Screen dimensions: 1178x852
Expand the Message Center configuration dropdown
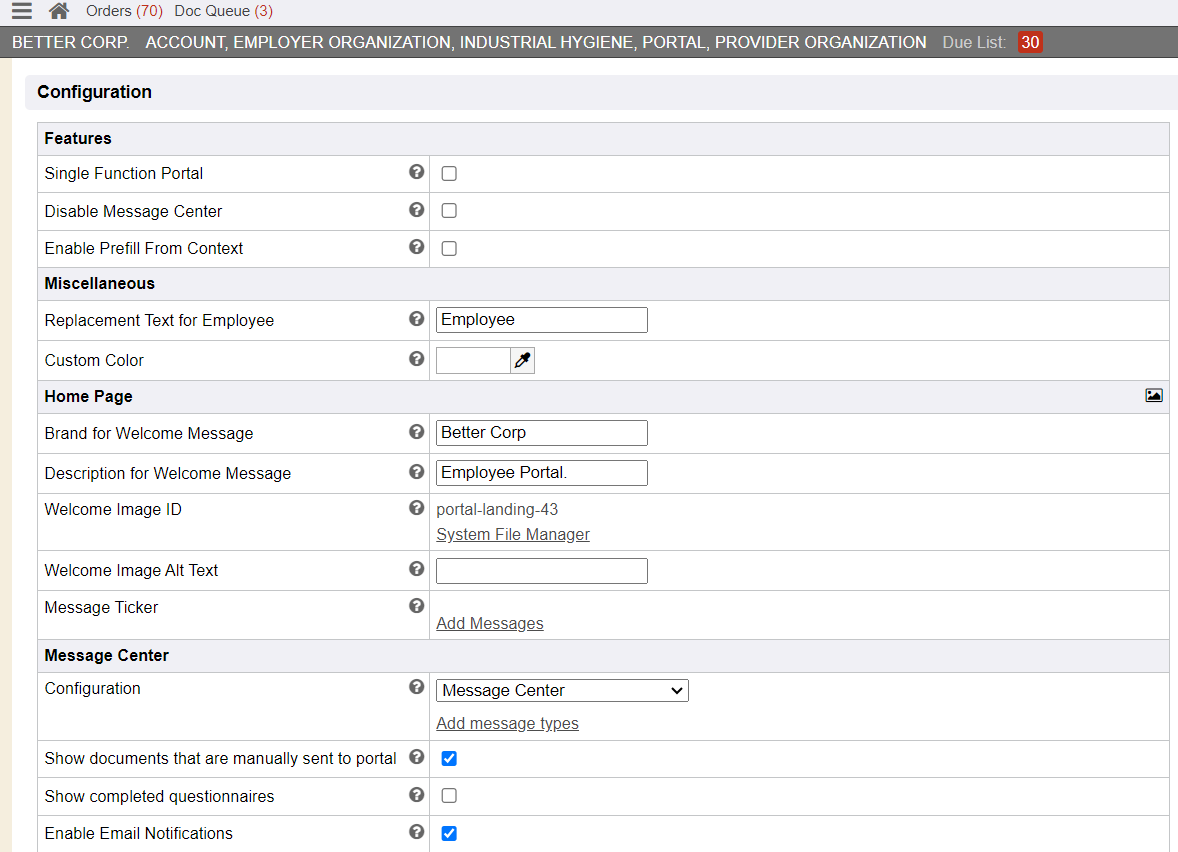click(562, 690)
